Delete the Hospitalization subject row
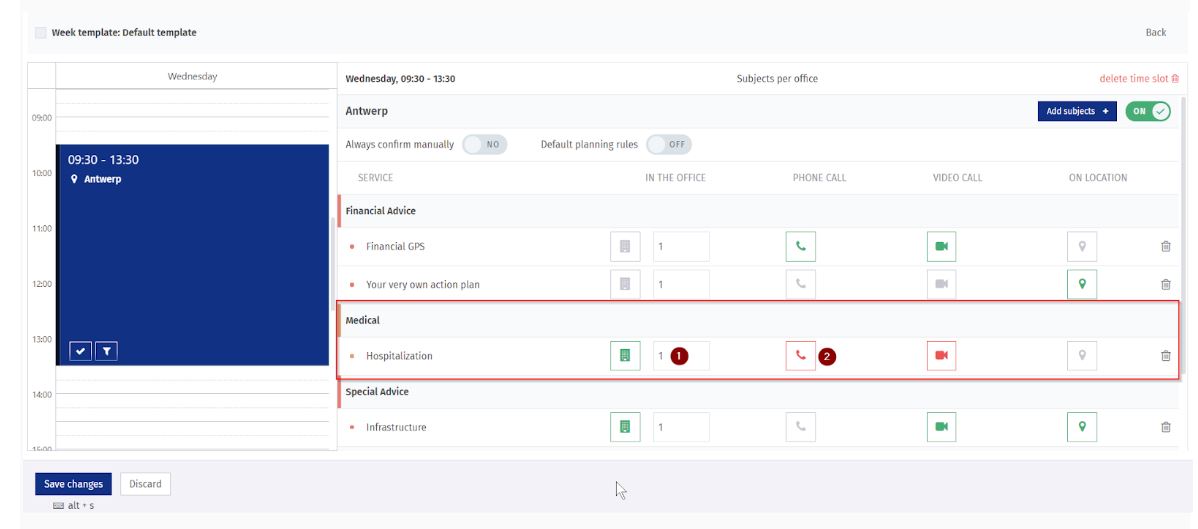This screenshot has width=1198, height=529. point(1166,355)
